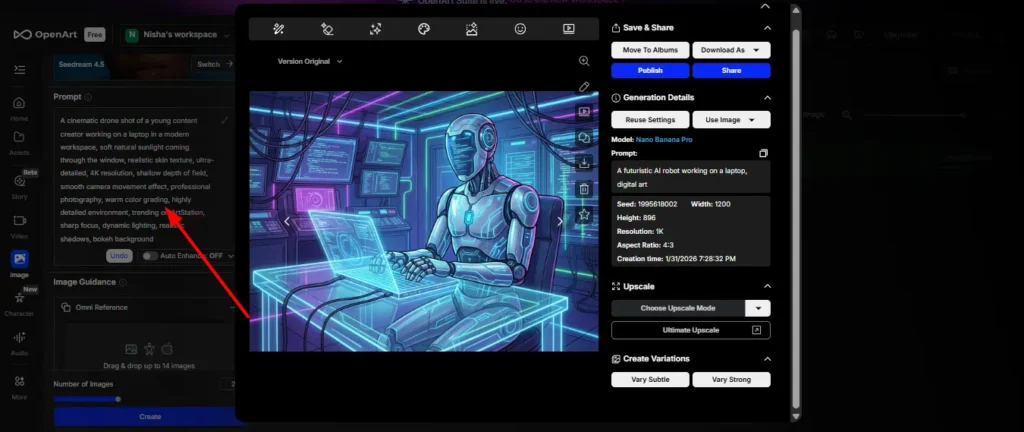Click the magic wand edit tool icon
Image resolution: width=1024 pixels, height=432 pixels.
(279, 29)
